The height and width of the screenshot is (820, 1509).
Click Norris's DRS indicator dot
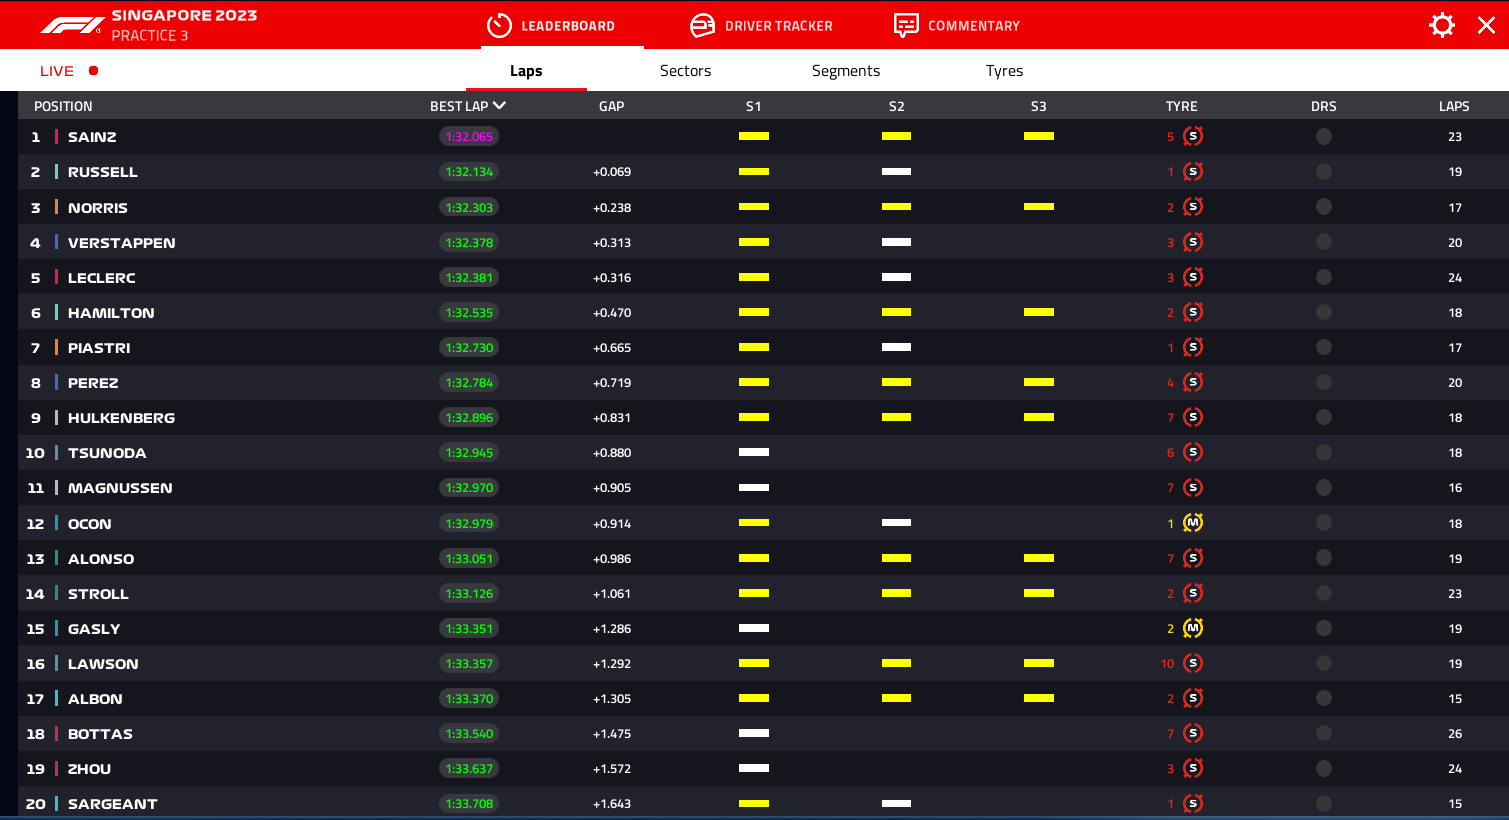coord(1324,207)
